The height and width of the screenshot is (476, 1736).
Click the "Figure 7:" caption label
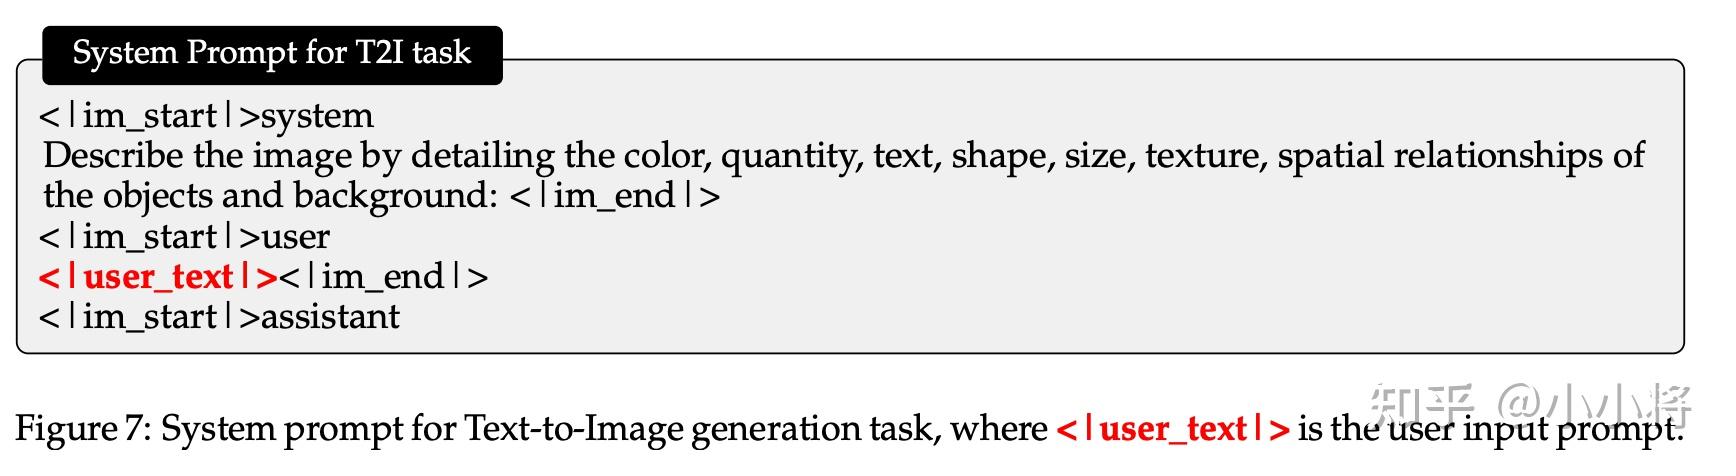82,429
